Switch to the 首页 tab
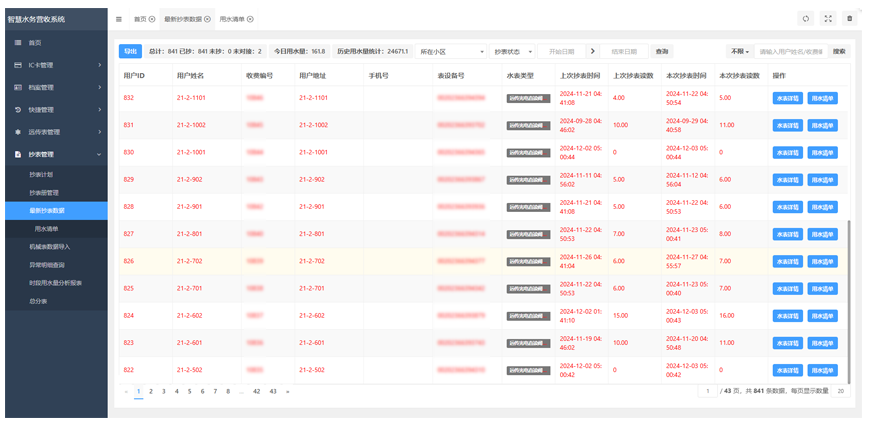Viewport: 871px width, 423px height. 140,19
